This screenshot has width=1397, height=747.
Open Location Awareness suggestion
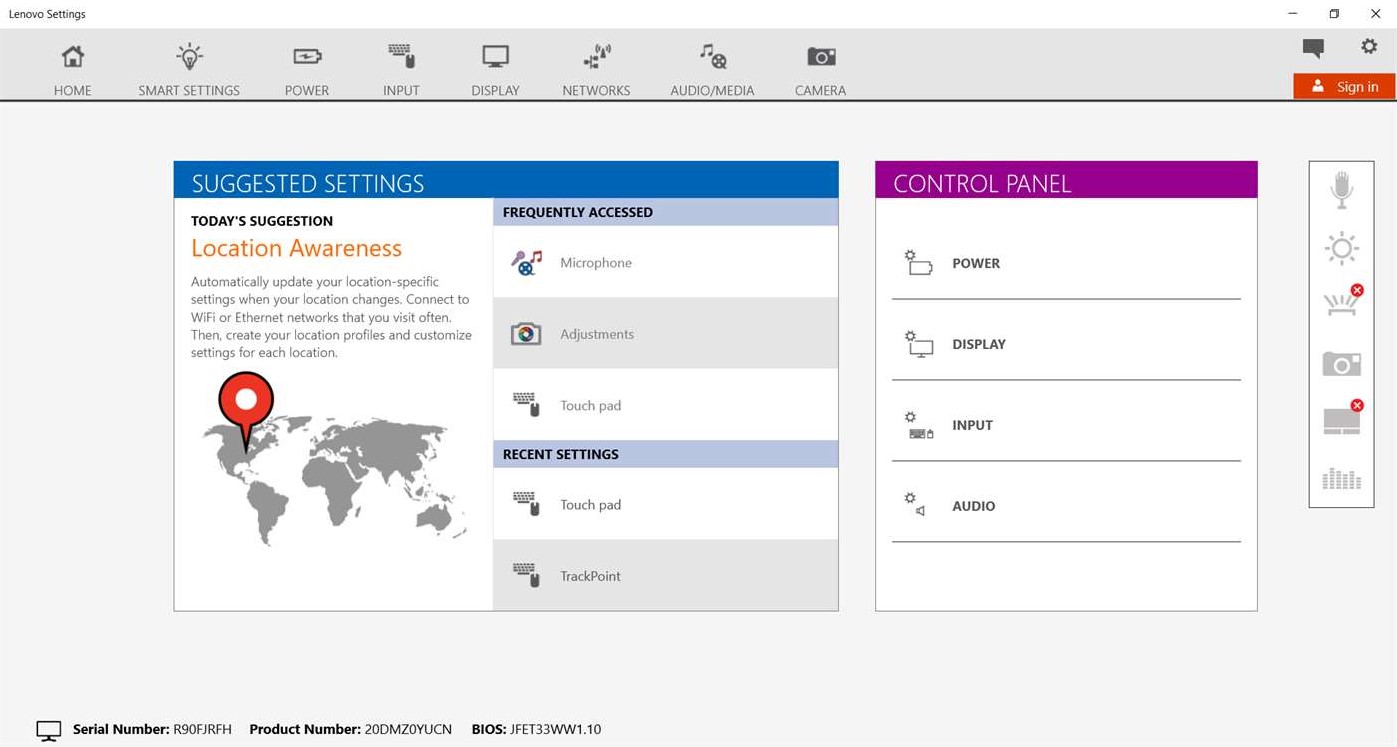[296, 248]
